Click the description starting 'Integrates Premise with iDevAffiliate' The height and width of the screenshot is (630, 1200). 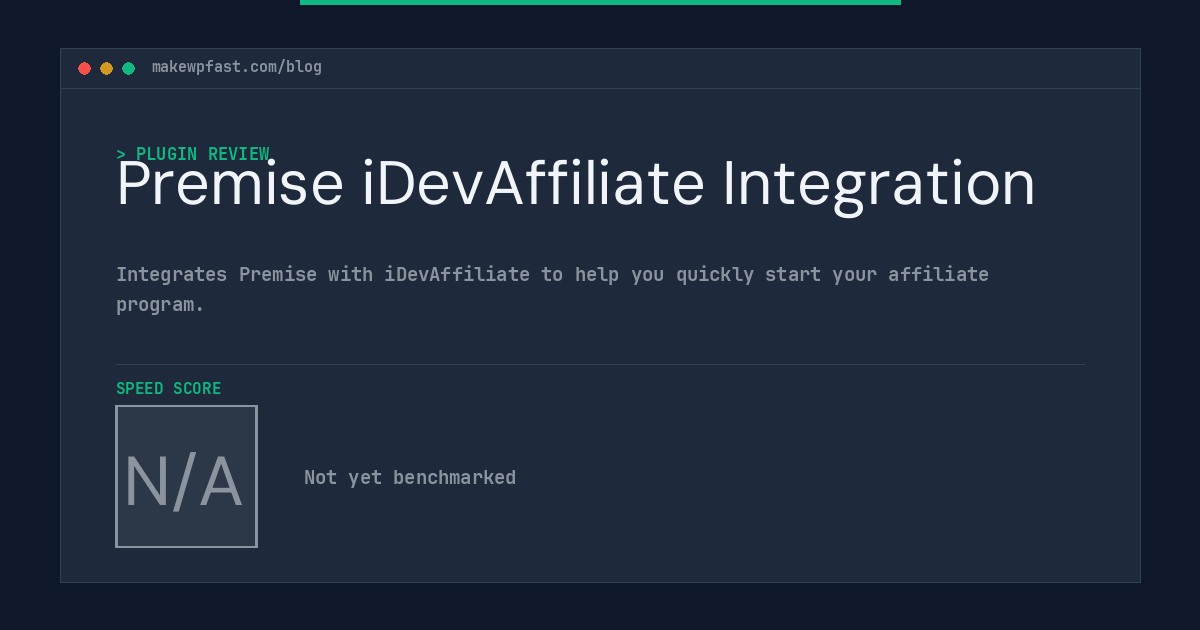coord(552,289)
